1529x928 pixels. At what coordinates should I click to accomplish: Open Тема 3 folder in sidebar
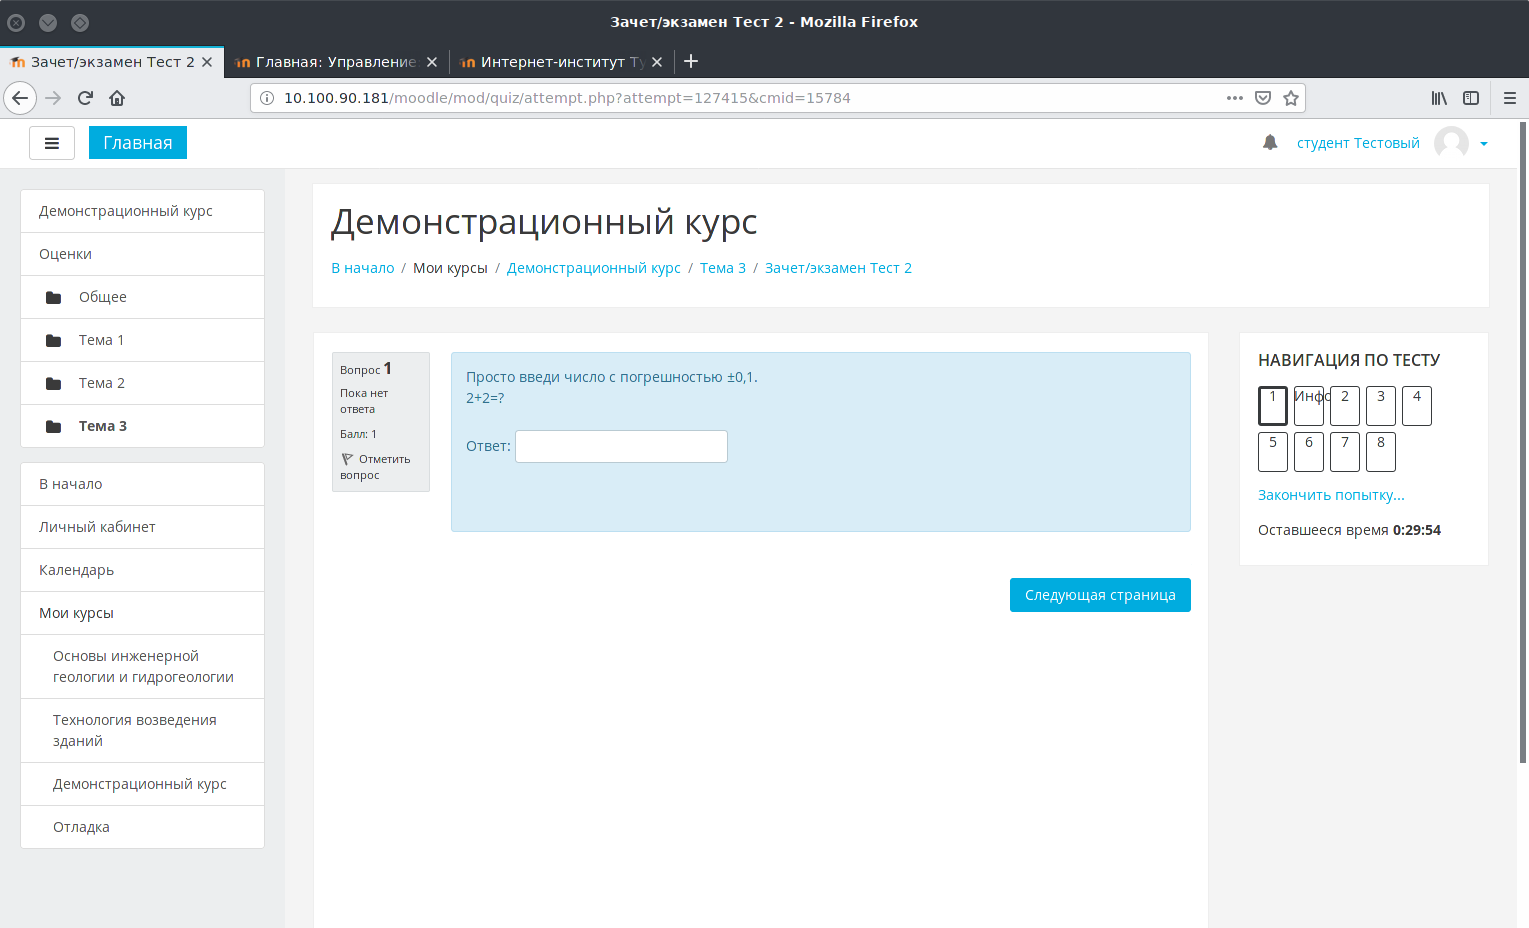point(142,426)
